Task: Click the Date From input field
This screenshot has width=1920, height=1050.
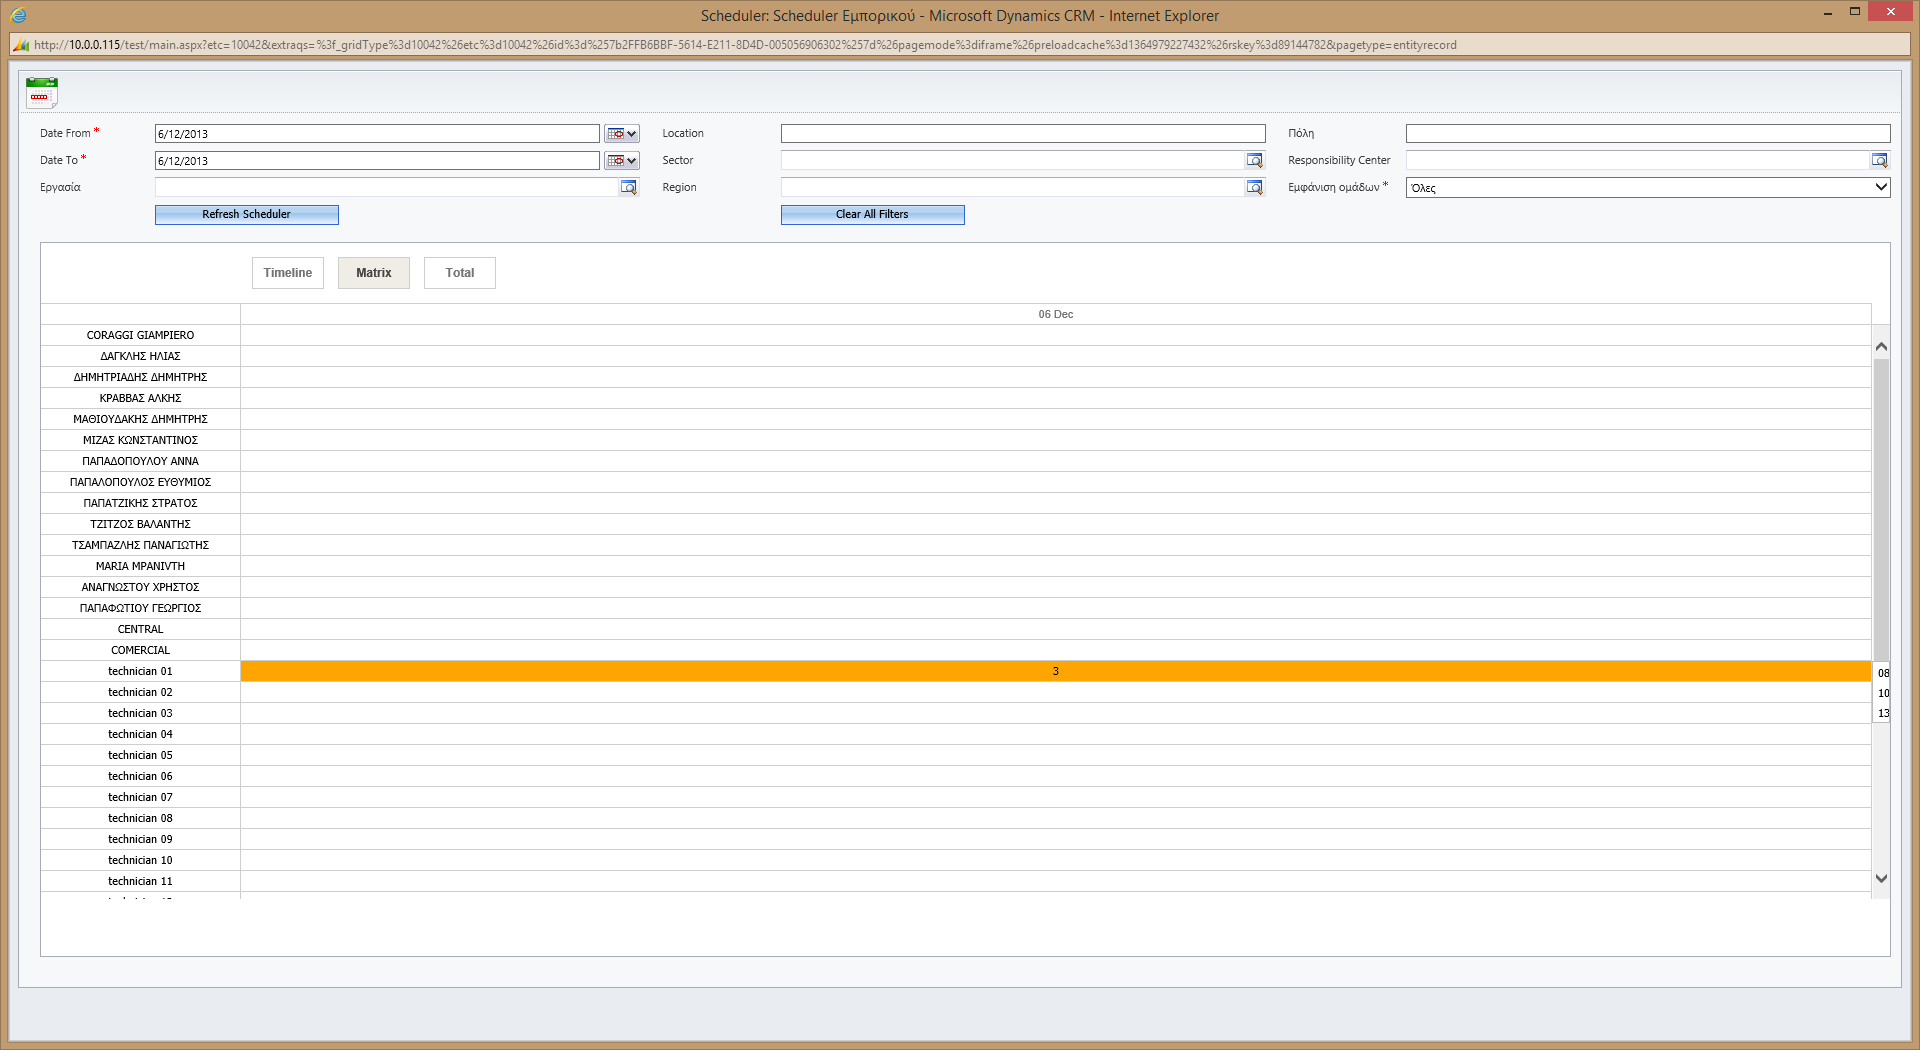Action: [377, 134]
